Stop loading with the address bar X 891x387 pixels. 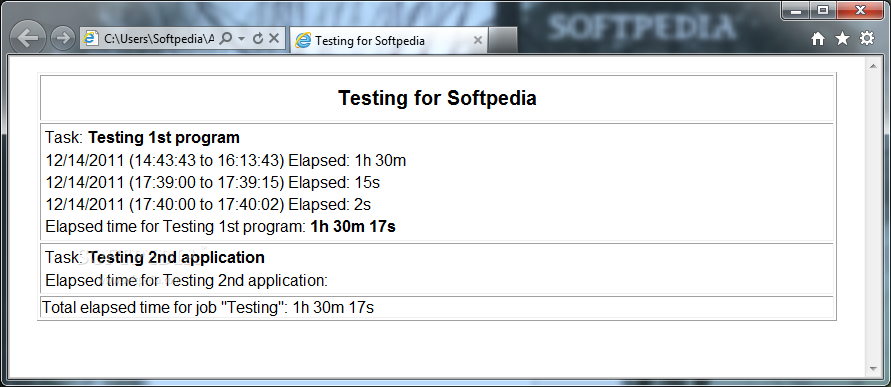coord(274,39)
